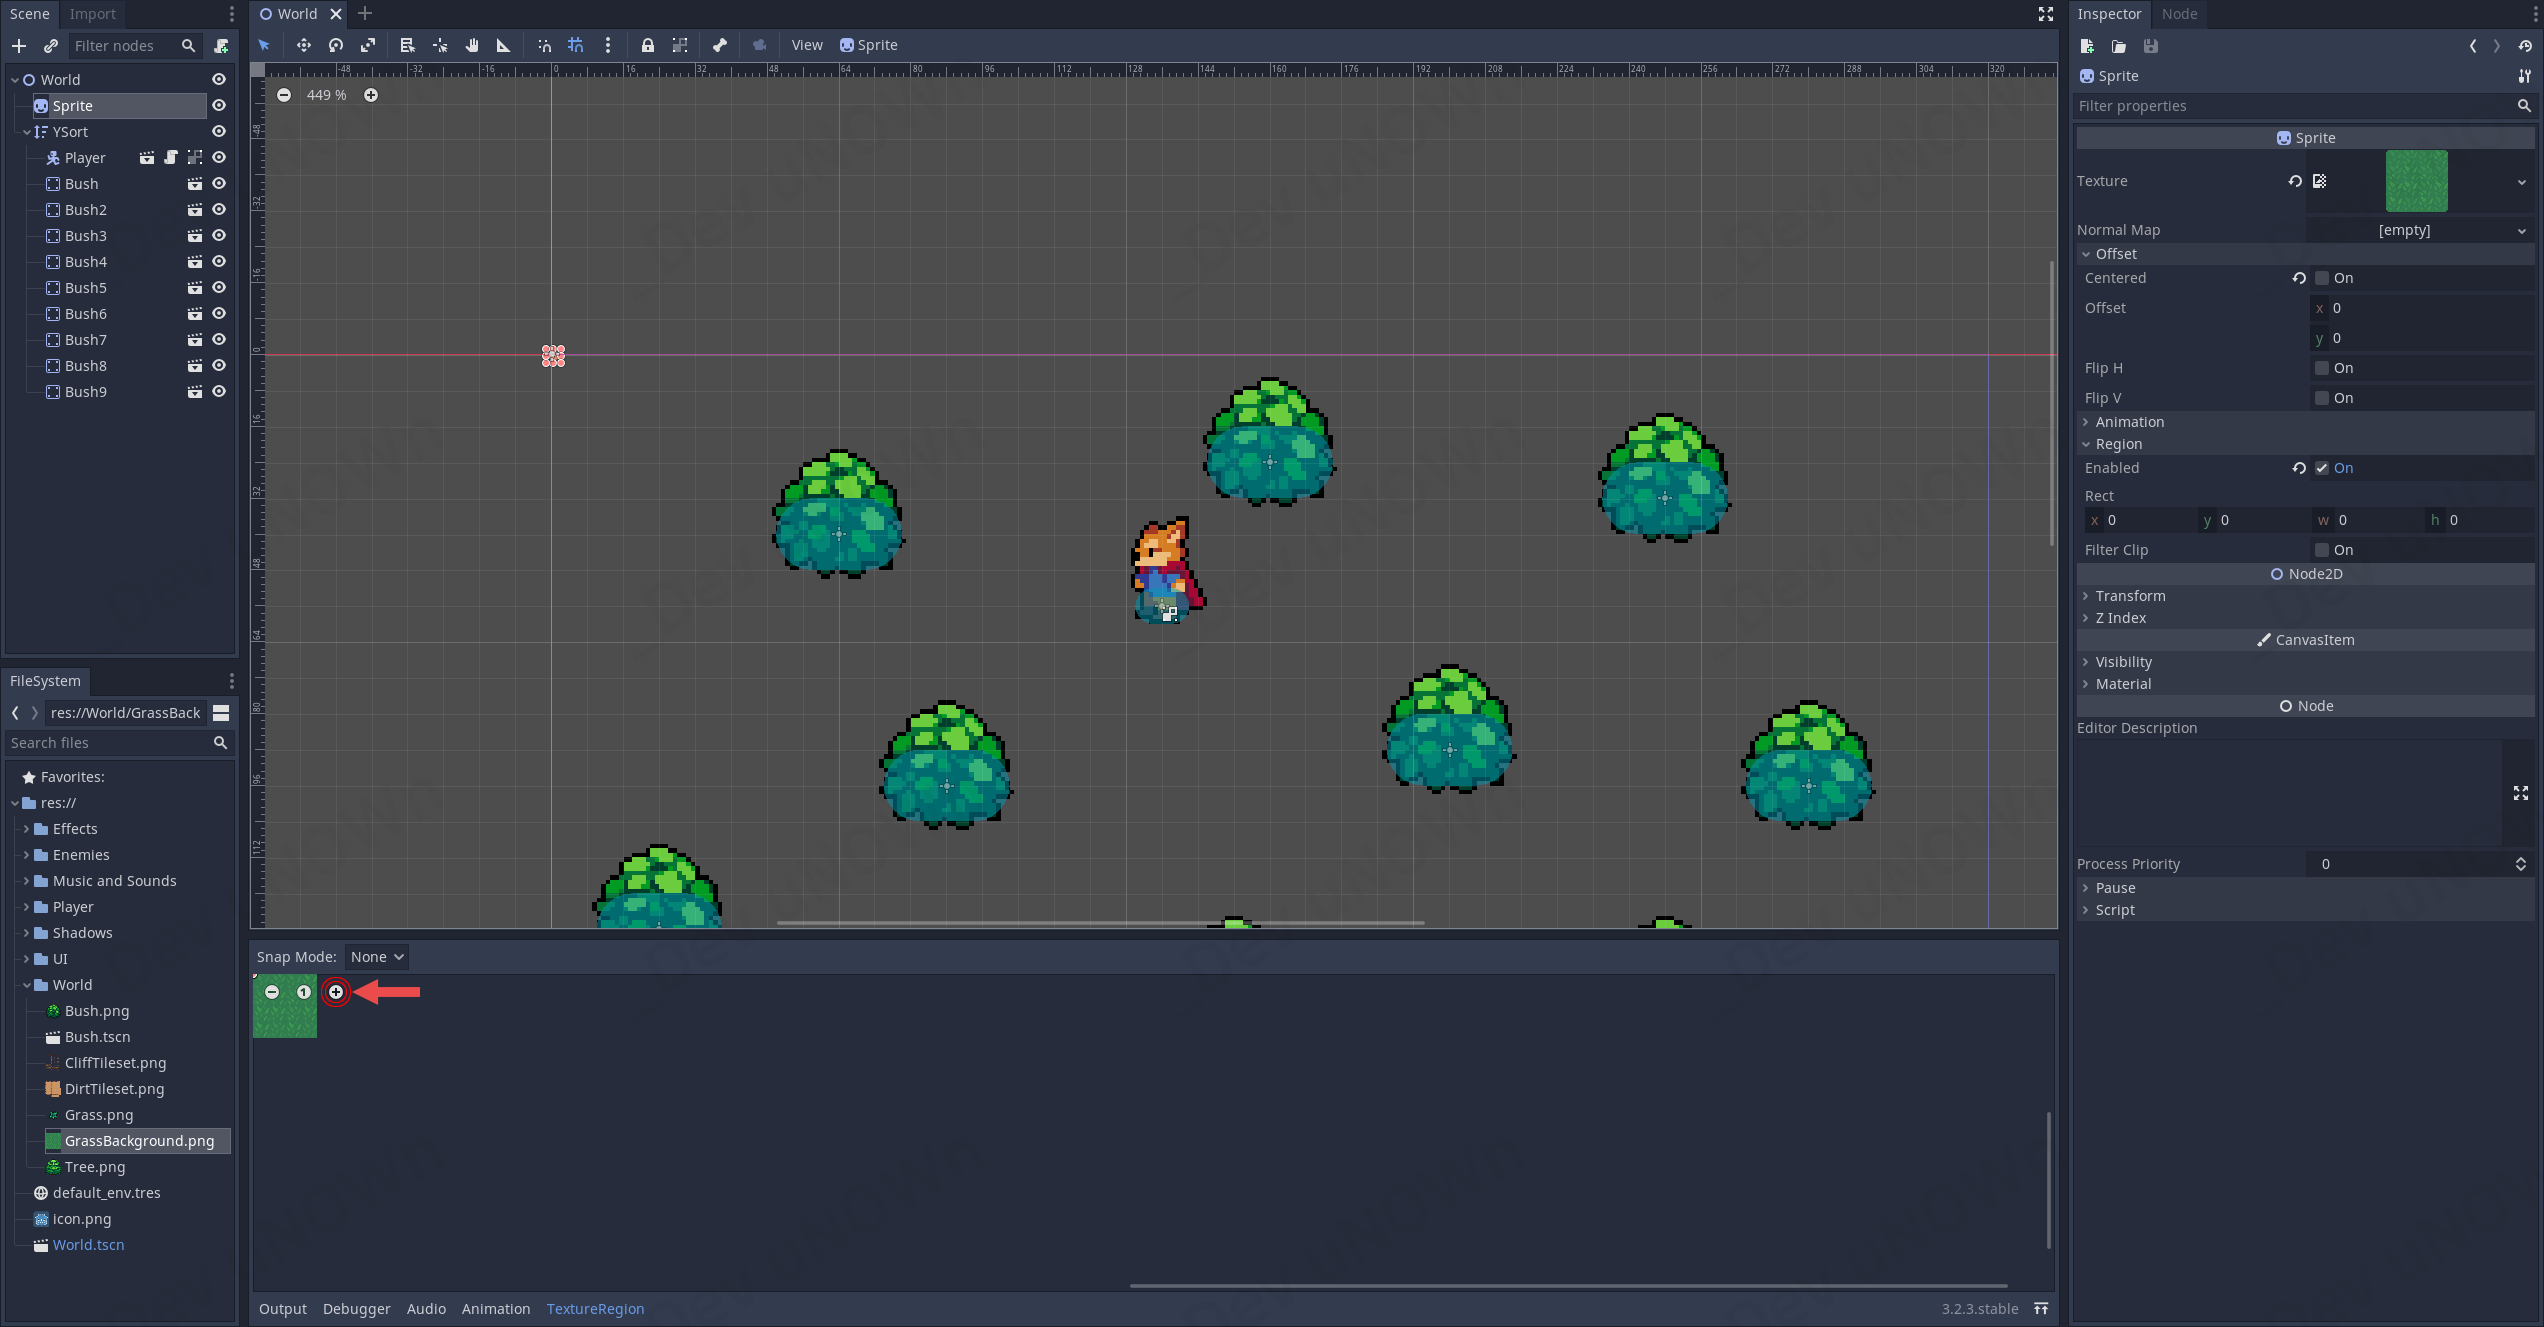The image size is (2544, 1327).
Task: Activate the Pan Mode hand tool
Action: point(472,45)
